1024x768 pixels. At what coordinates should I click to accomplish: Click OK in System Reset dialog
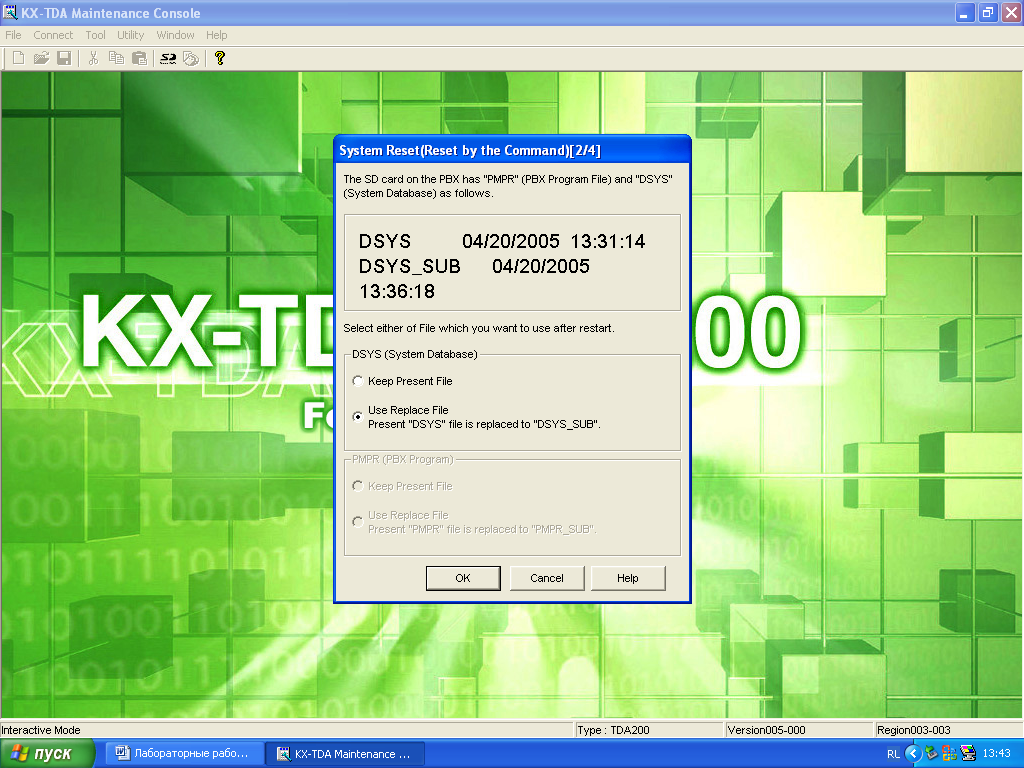click(463, 578)
